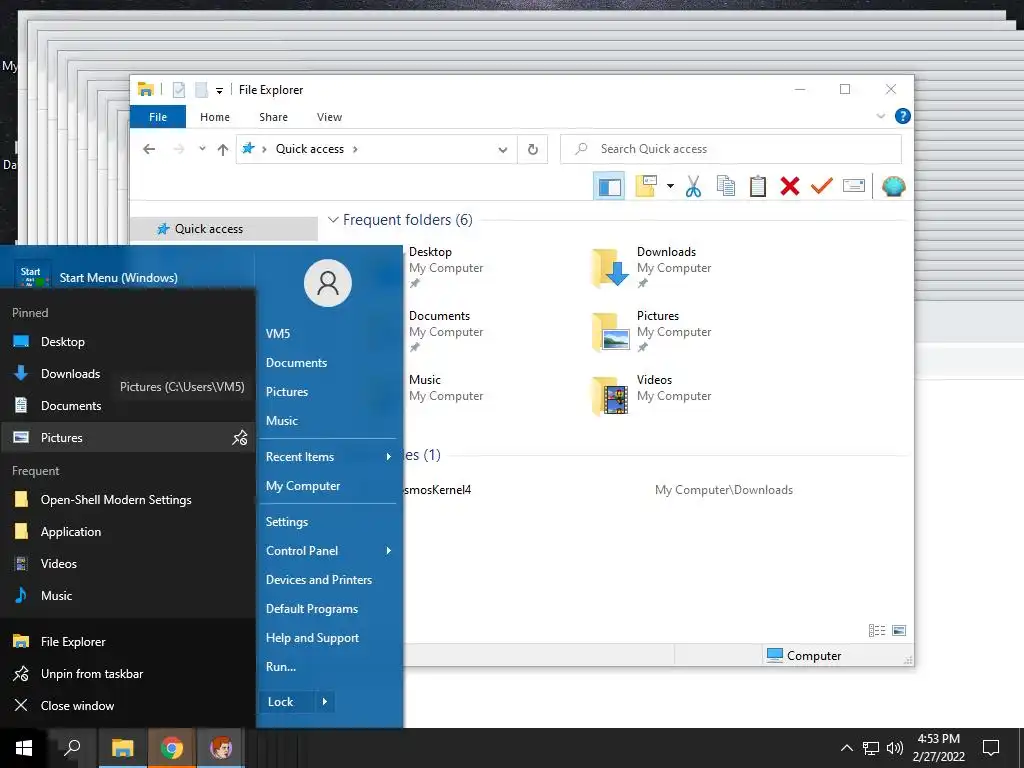Screen dimensions: 1024x768
Task: Open the View ribbon tab
Action: pyautogui.click(x=329, y=117)
